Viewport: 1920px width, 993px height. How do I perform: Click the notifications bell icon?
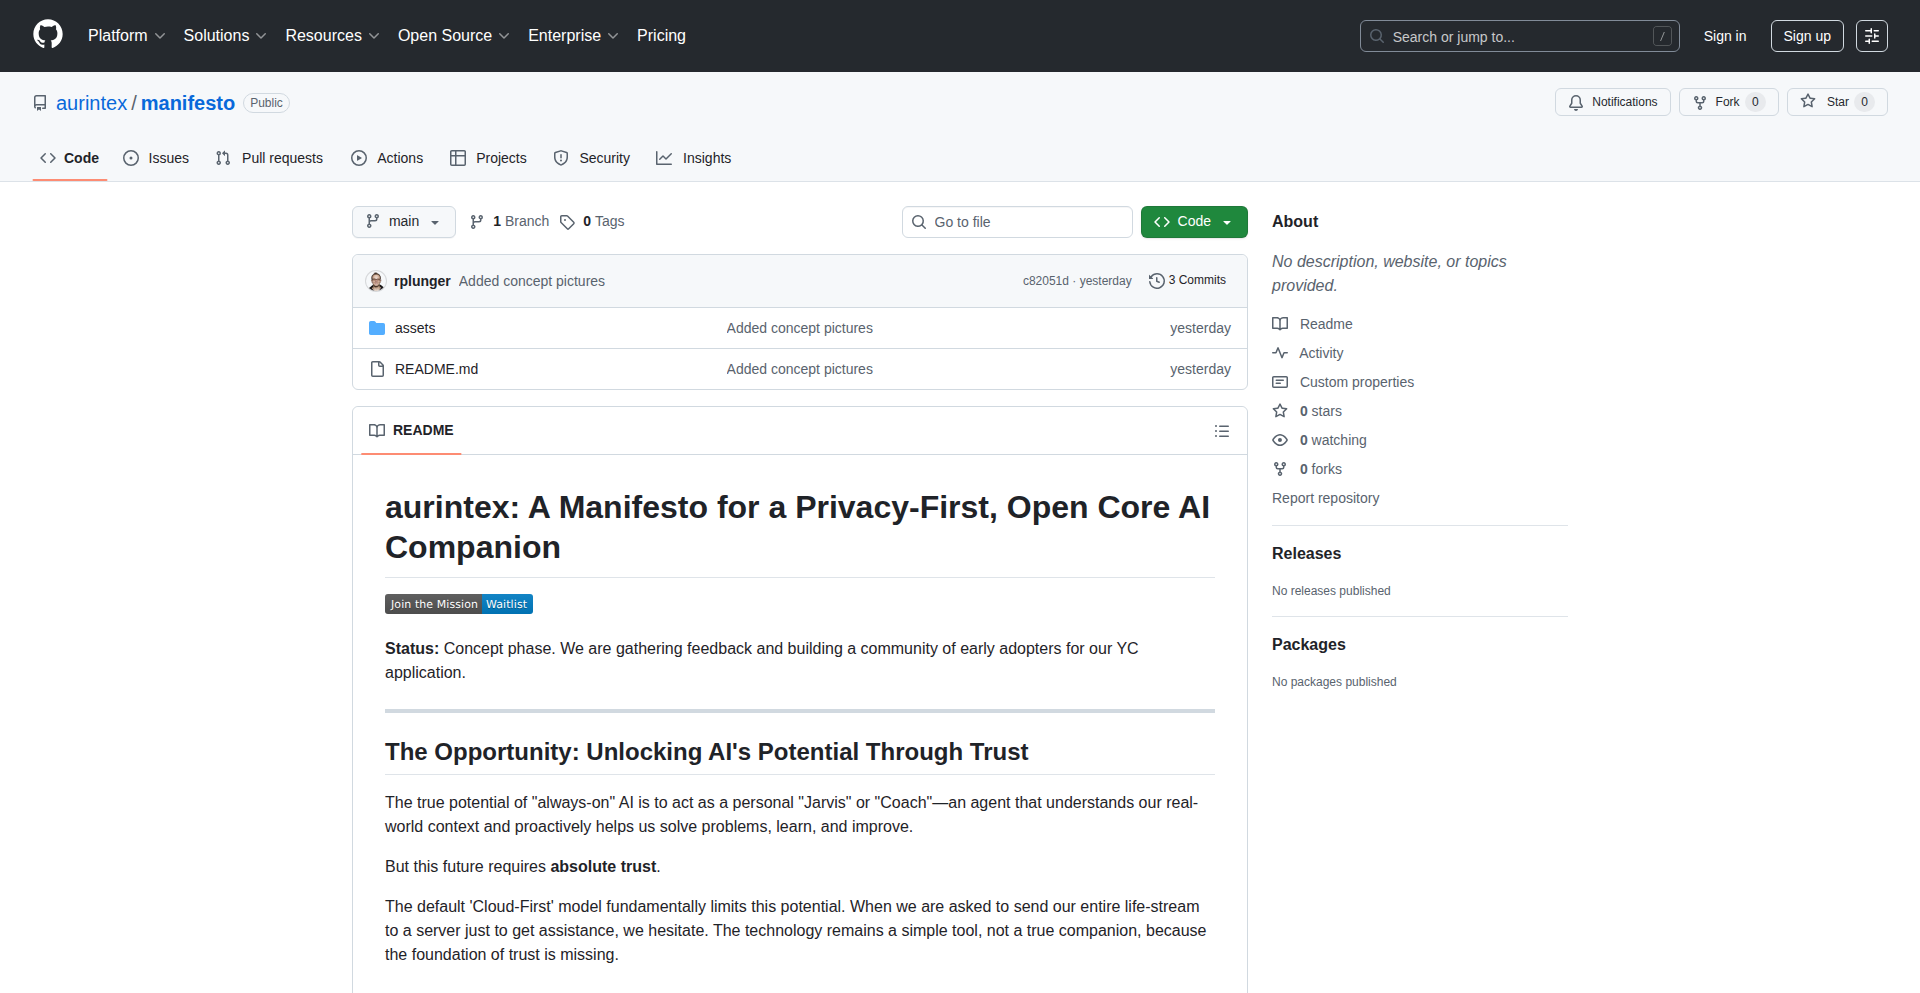click(1576, 102)
